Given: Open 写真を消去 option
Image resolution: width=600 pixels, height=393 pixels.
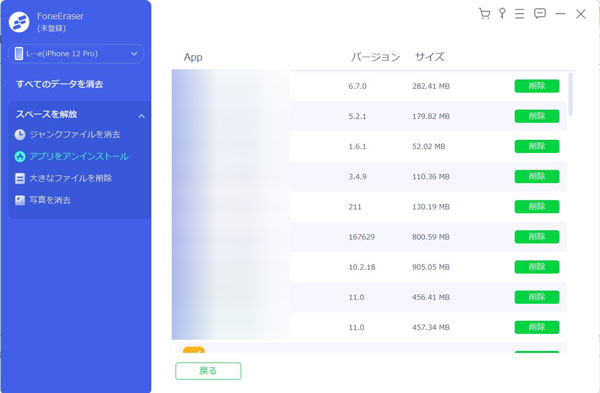Looking at the screenshot, I should click(50, 200).
